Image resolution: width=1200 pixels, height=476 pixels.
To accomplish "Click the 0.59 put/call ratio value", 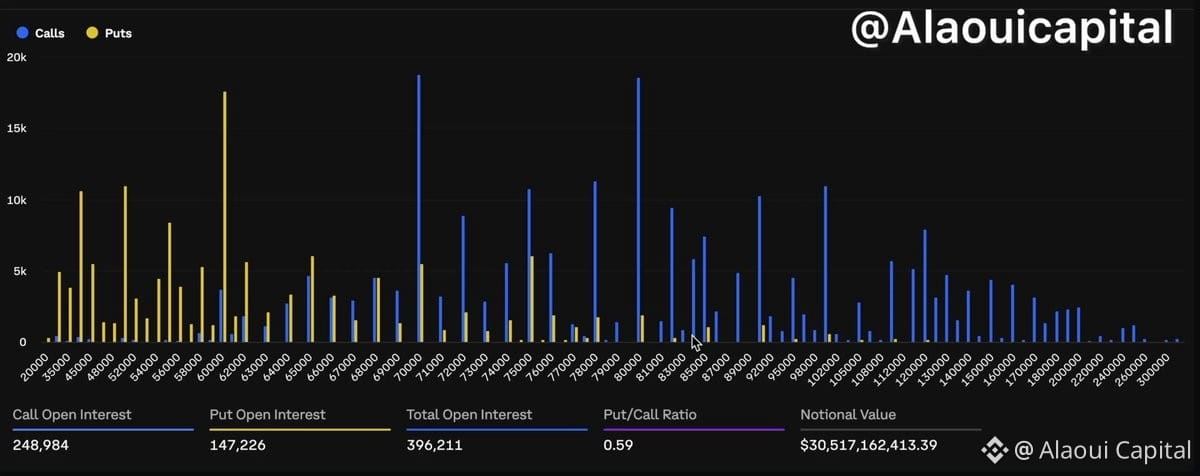I will [618, 445].
